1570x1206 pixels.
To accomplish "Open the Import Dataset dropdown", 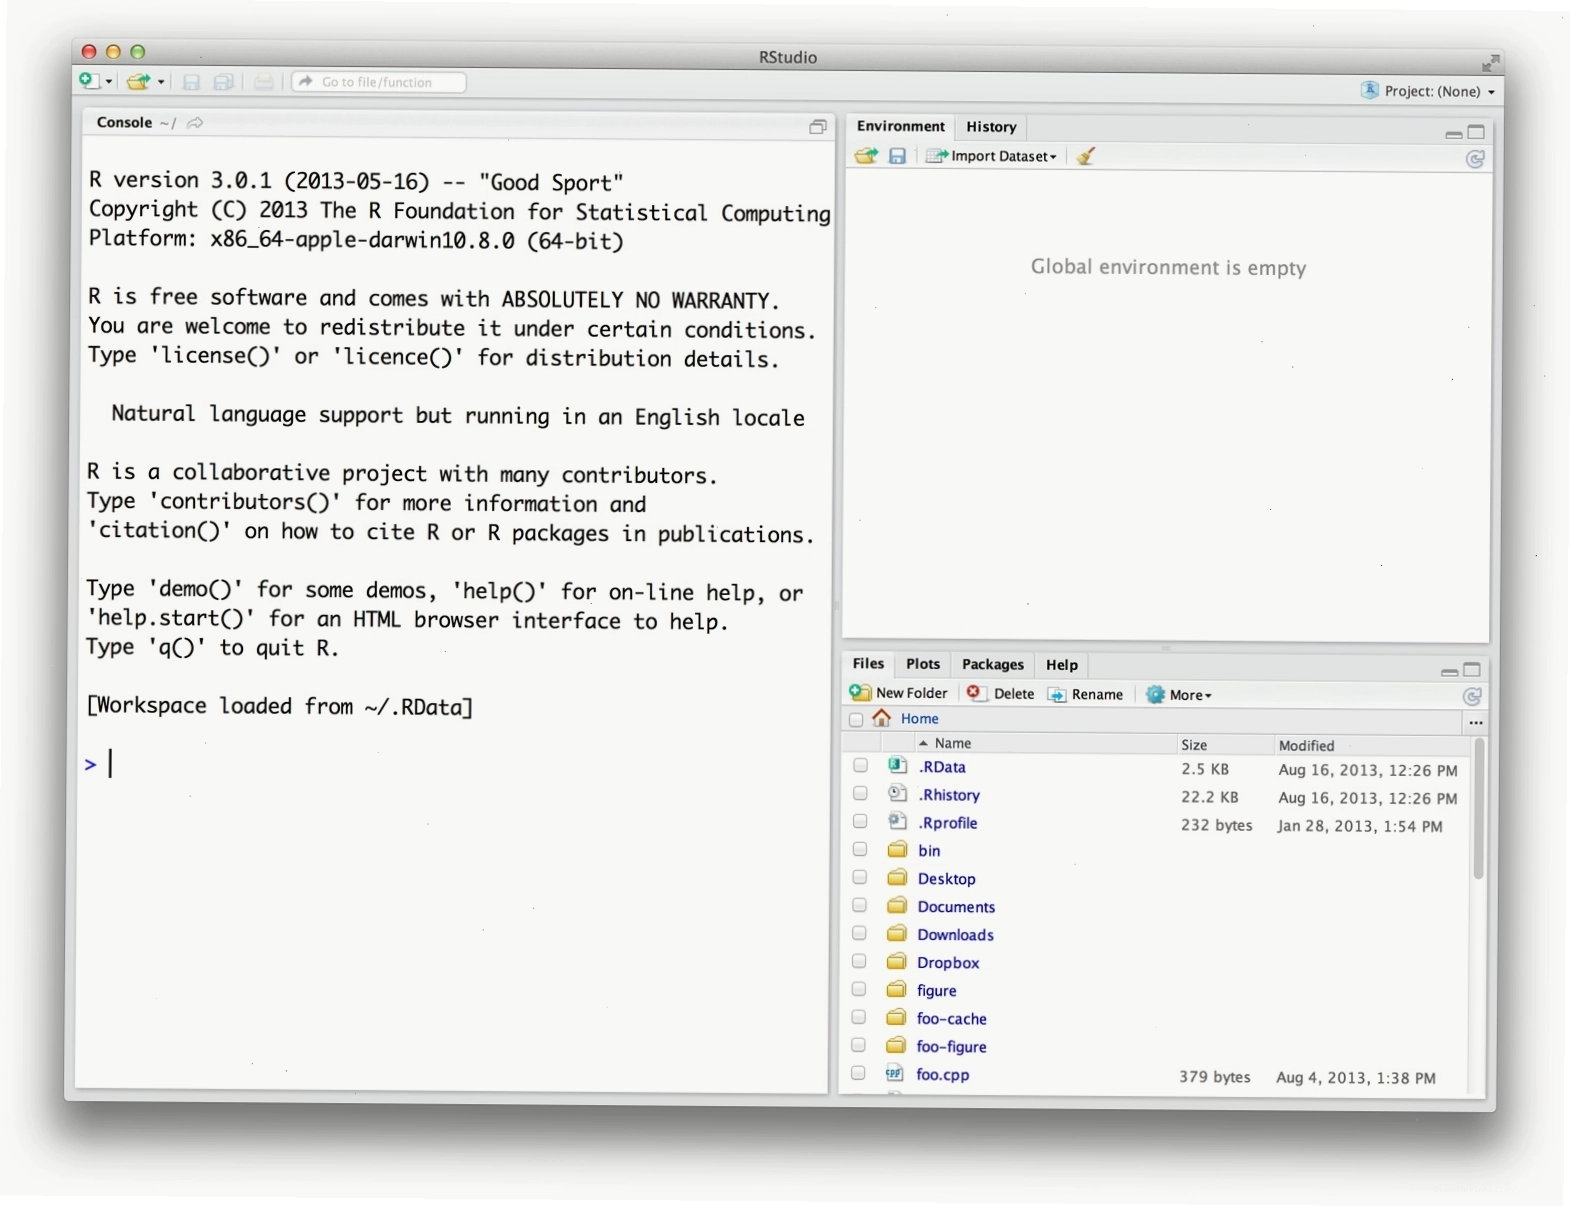I will [991, 156].
